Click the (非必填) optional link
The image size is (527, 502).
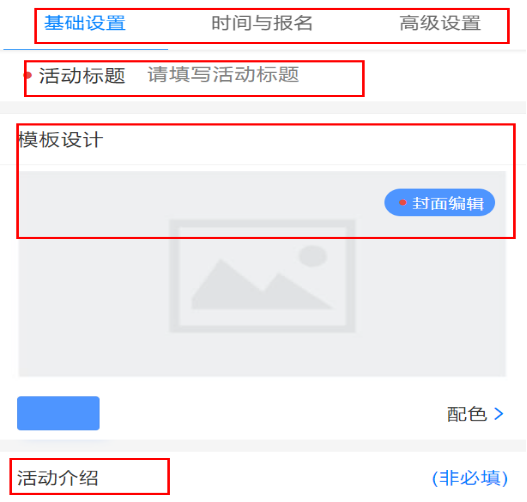point(470,478)
